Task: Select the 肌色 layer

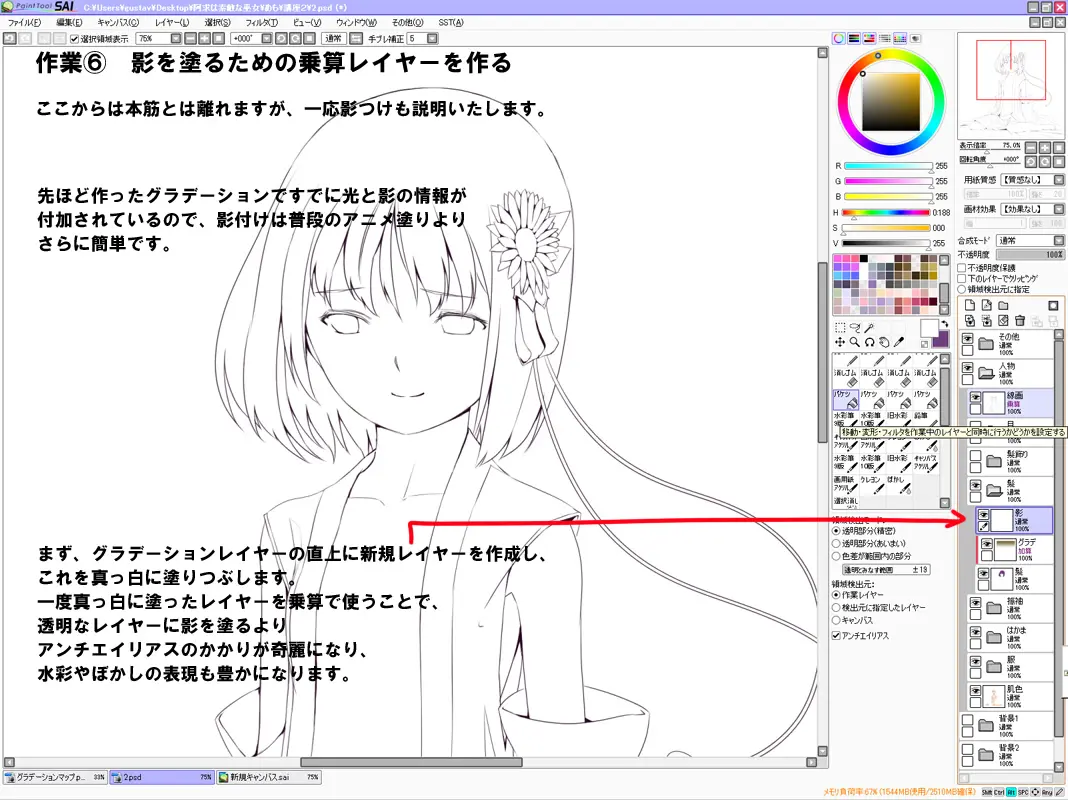Action: 1011,697
